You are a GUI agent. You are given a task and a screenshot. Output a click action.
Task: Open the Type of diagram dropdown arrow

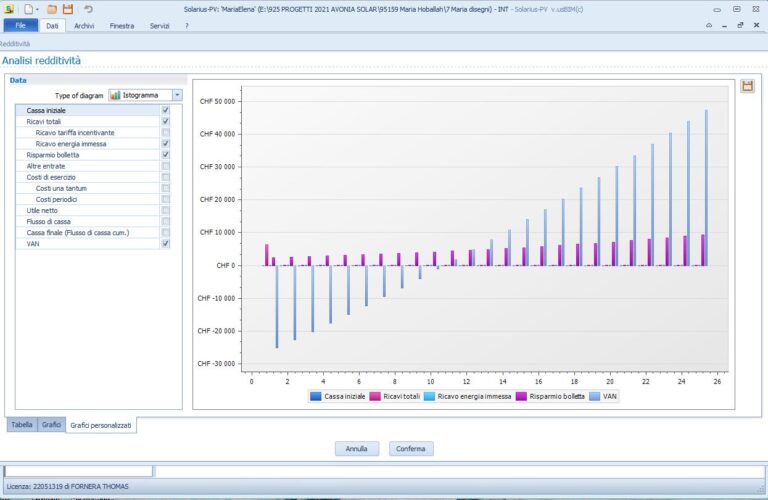(177, 95)
